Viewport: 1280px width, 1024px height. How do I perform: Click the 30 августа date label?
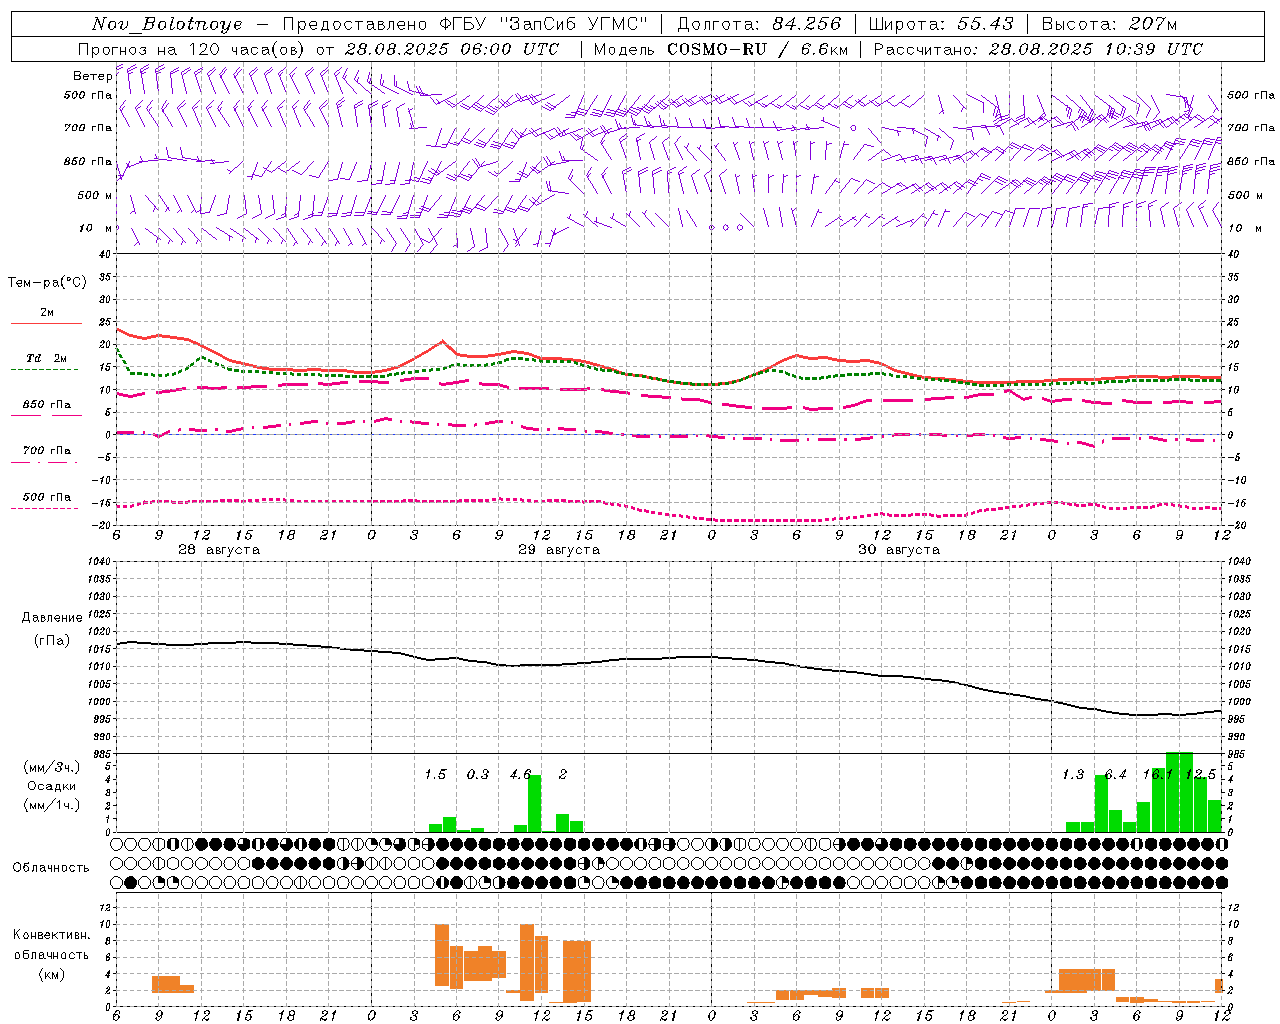(x=899, y=550)
